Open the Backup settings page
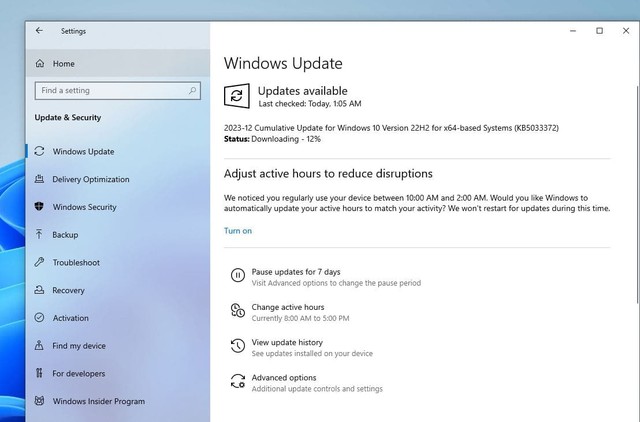 118,235
